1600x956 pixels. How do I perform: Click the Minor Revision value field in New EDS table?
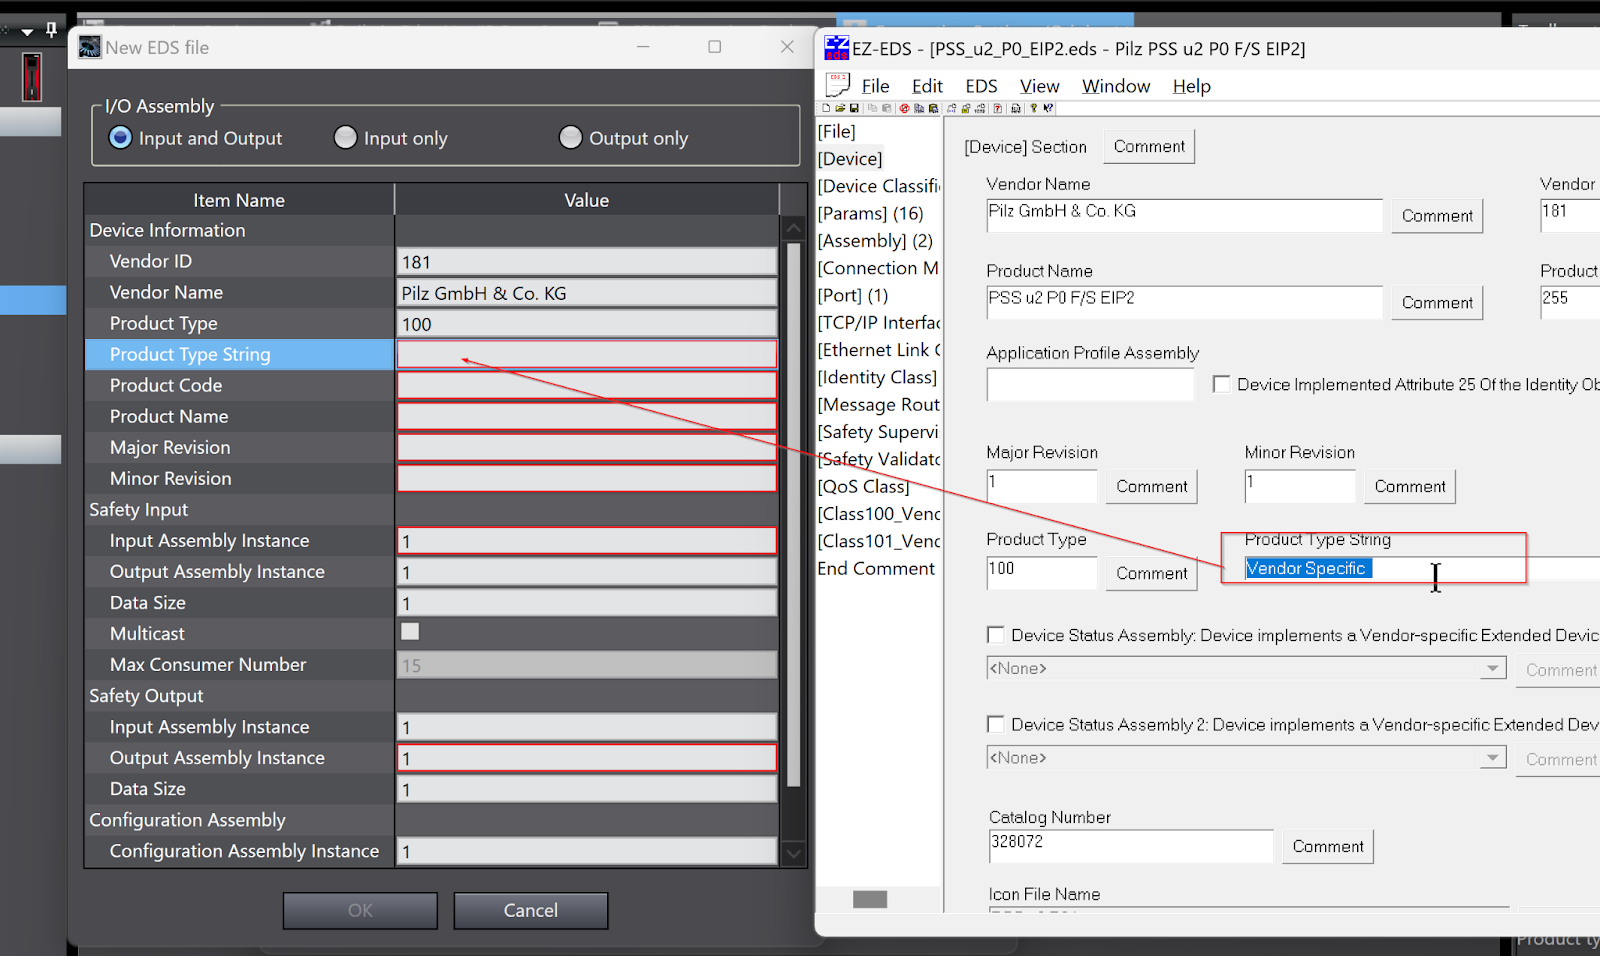[587, 478]
